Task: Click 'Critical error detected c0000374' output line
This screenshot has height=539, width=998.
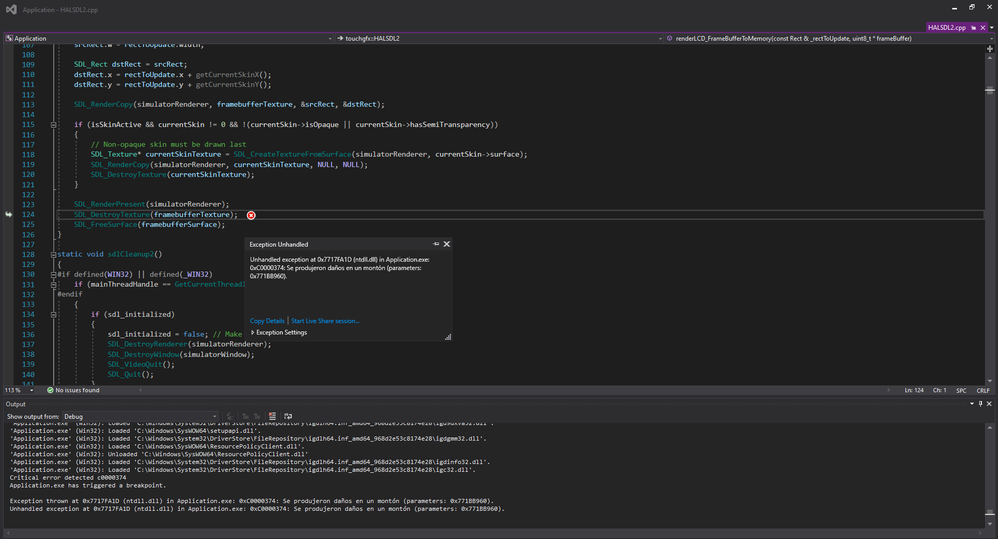Action: tap(67, 477)
